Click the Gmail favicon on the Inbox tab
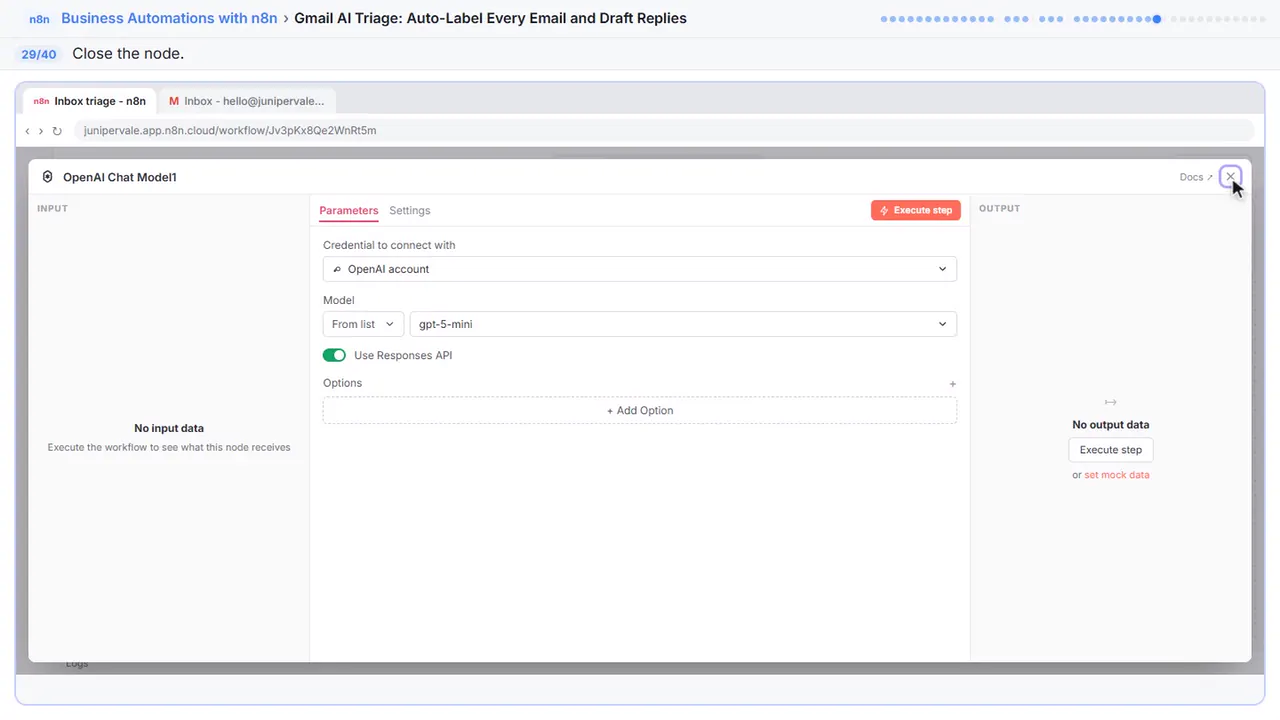Image resolution: width=1280 pixels, height=720 pixels. 174,101
